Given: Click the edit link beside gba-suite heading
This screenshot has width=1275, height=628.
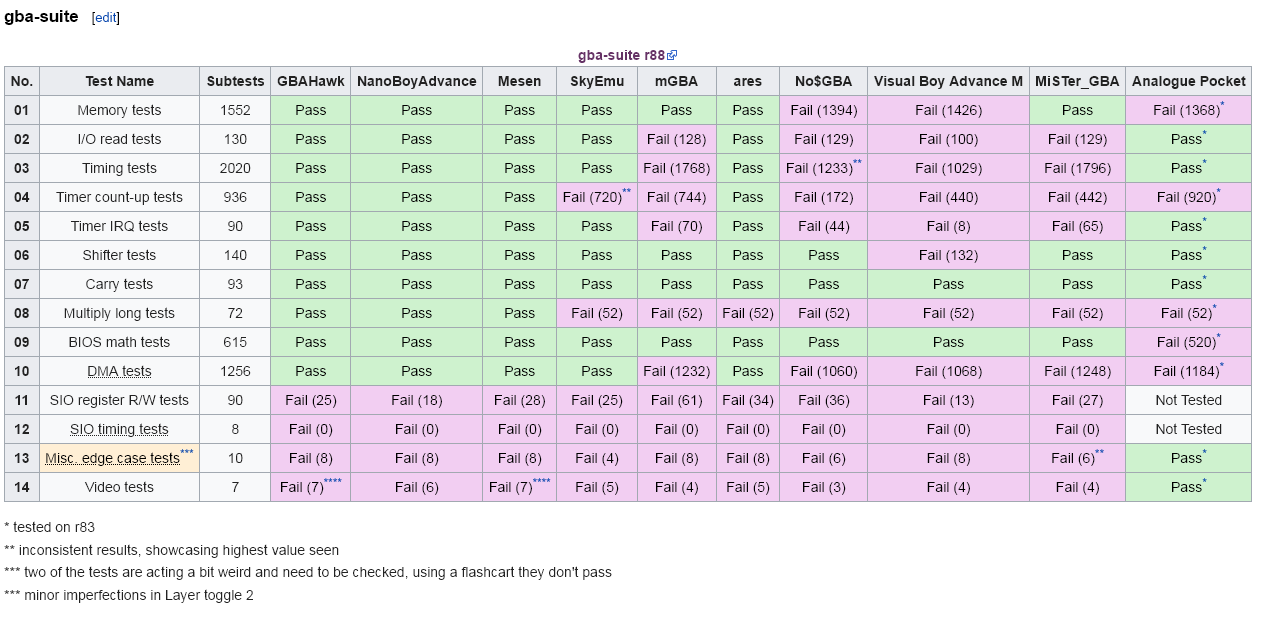Looking at the screenshot, I should (x=105, y=18).
